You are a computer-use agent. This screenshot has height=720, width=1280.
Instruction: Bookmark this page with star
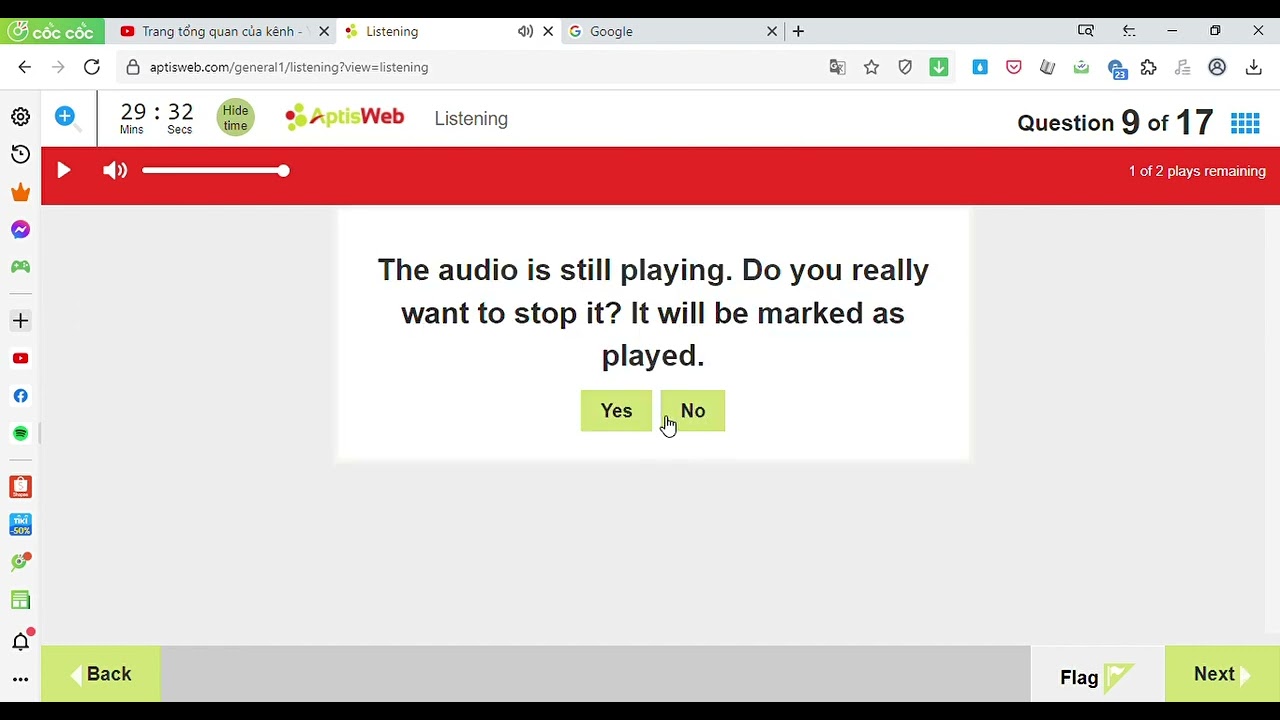872,67
